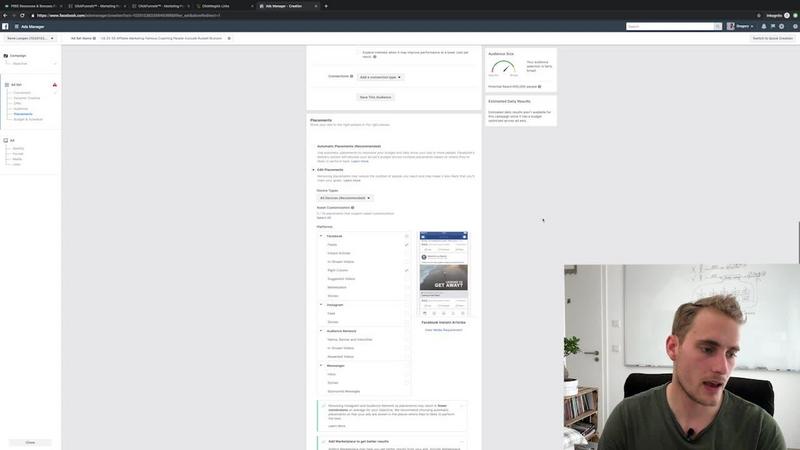Select Automatic Placements radio option
The height and width of the screenshot is (450, 800).
coord(313,146)
